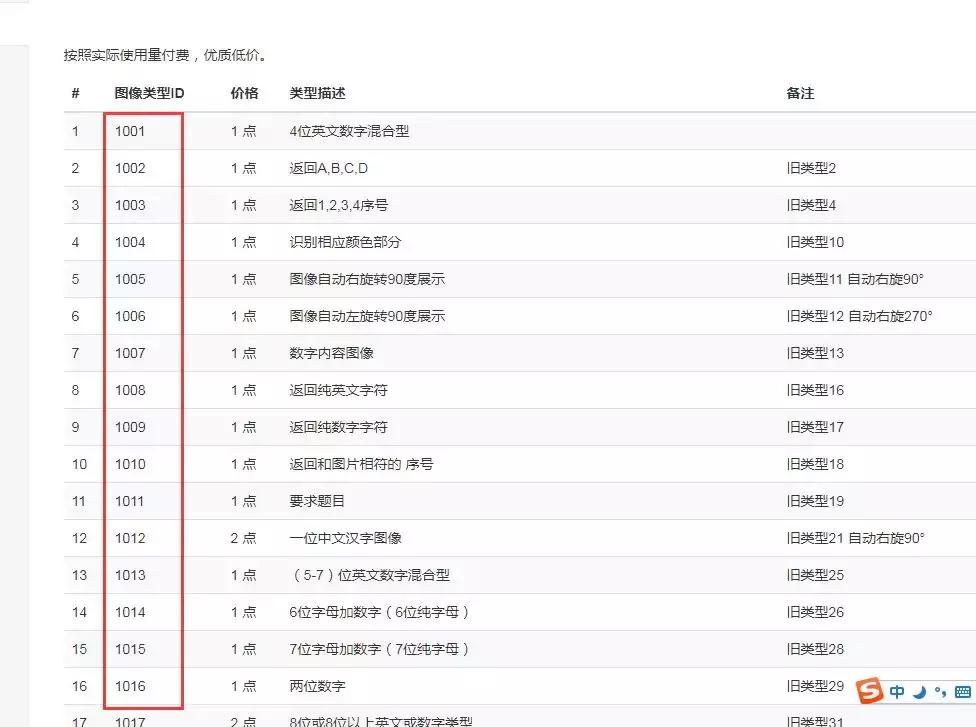Open the soft keyboard icon
This screenshot has width=976, height=727.
pos(963,691)
